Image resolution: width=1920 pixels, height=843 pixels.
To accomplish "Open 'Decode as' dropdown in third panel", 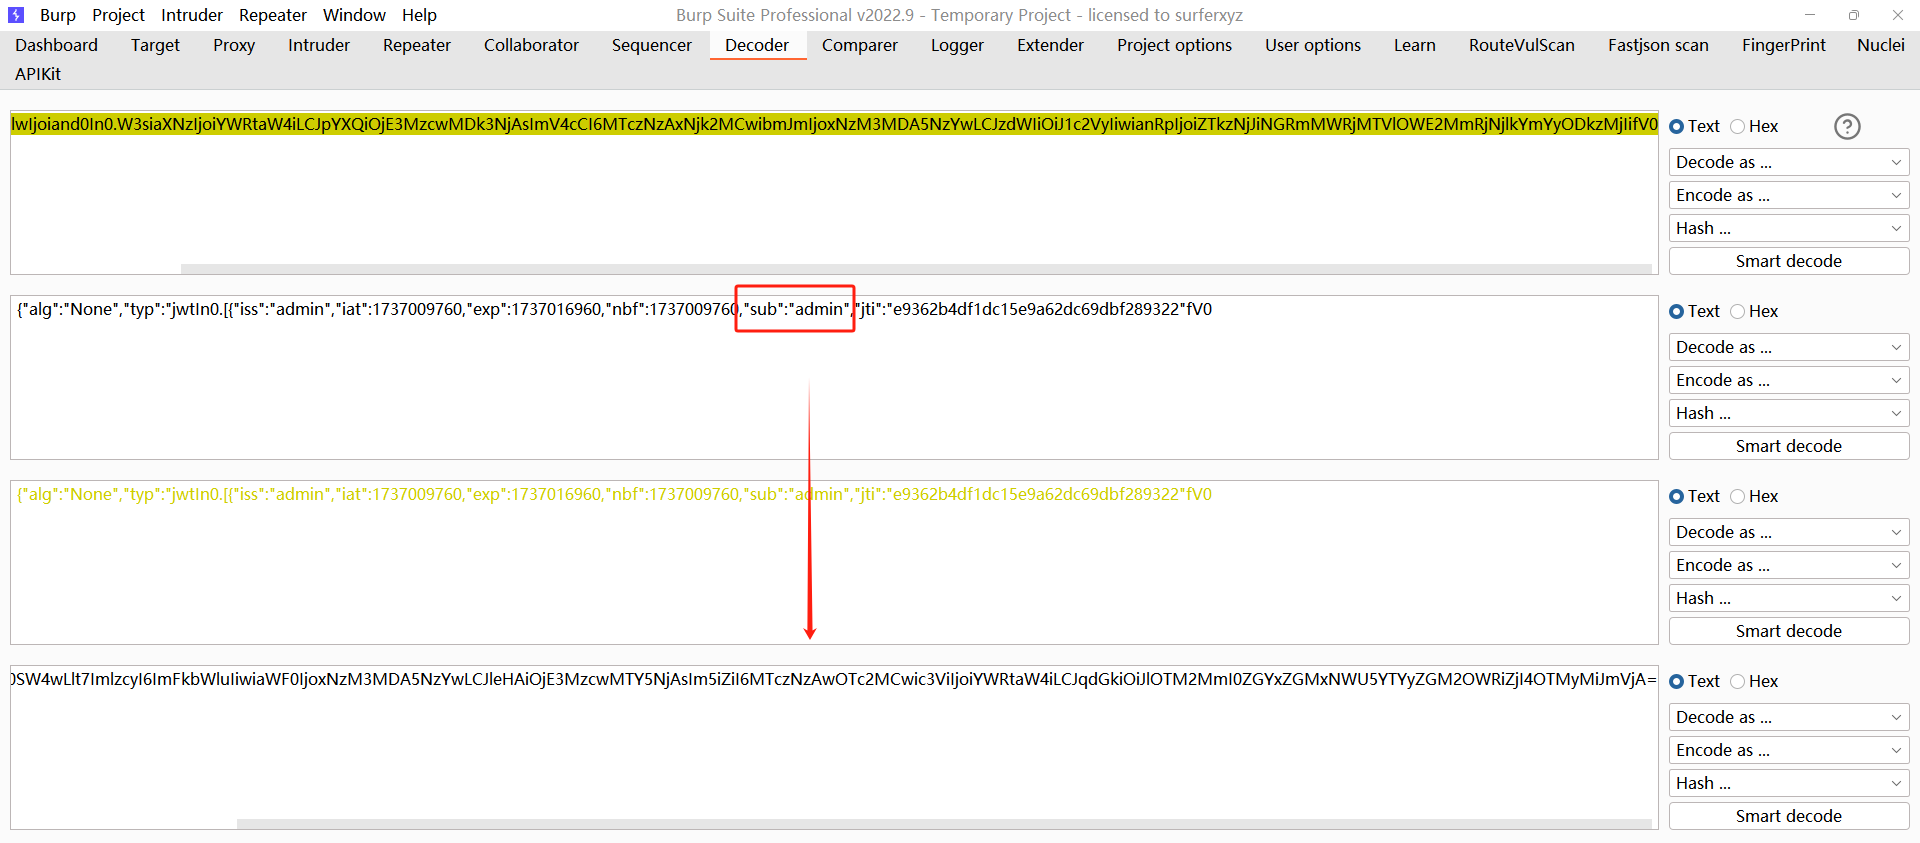I will coord(1789,532).
